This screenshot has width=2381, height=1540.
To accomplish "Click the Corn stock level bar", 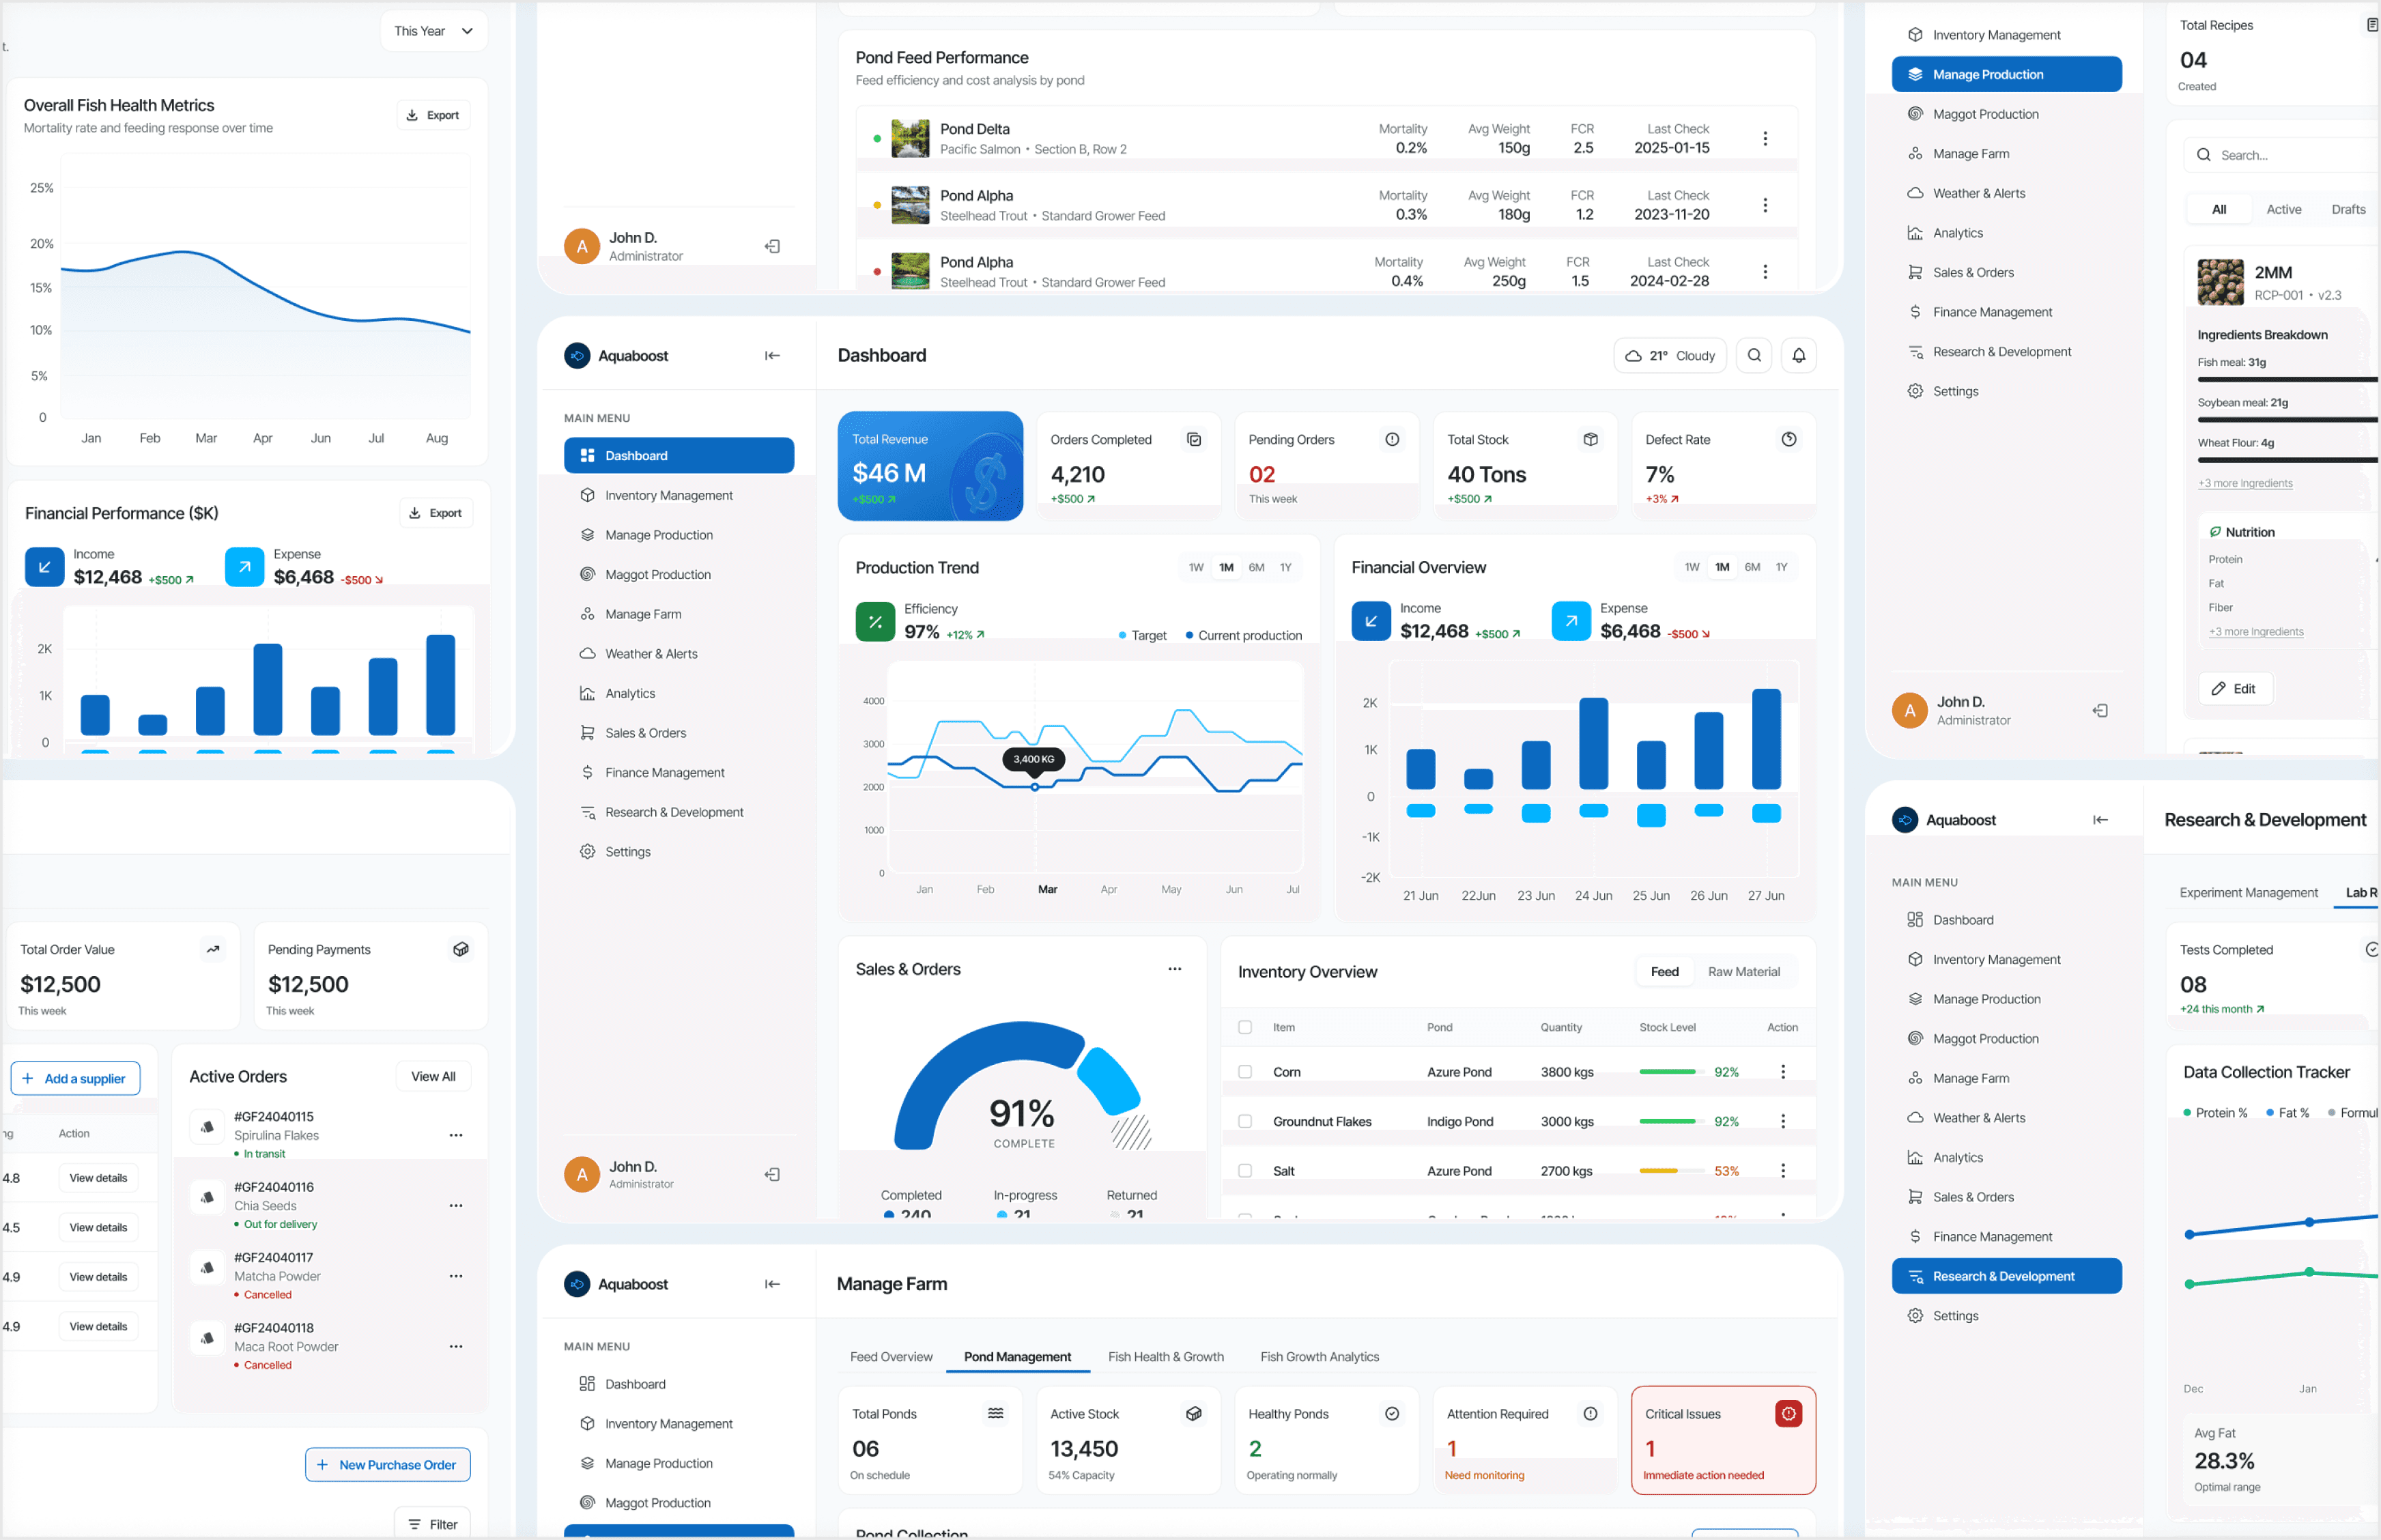I will pos(1672,1072).
